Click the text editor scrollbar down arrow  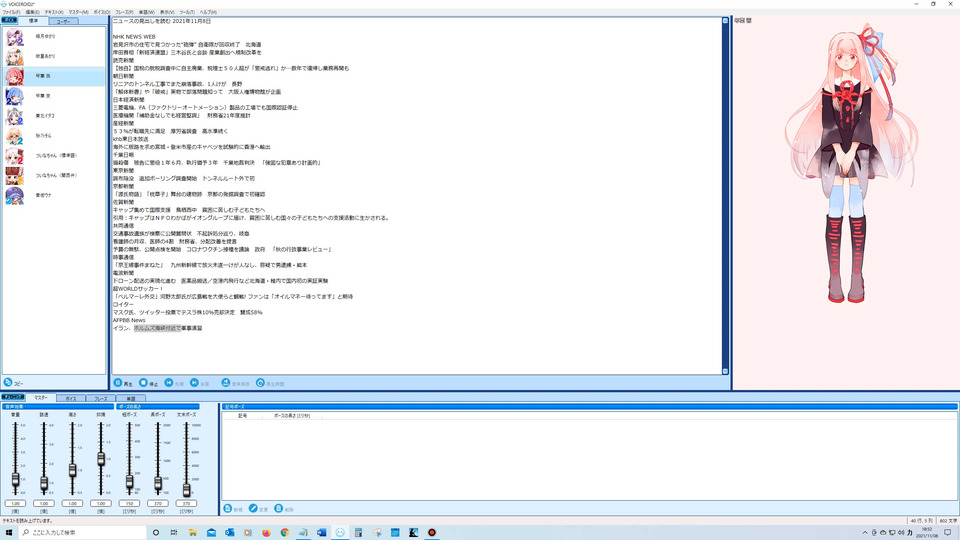(x=726, y=371)
